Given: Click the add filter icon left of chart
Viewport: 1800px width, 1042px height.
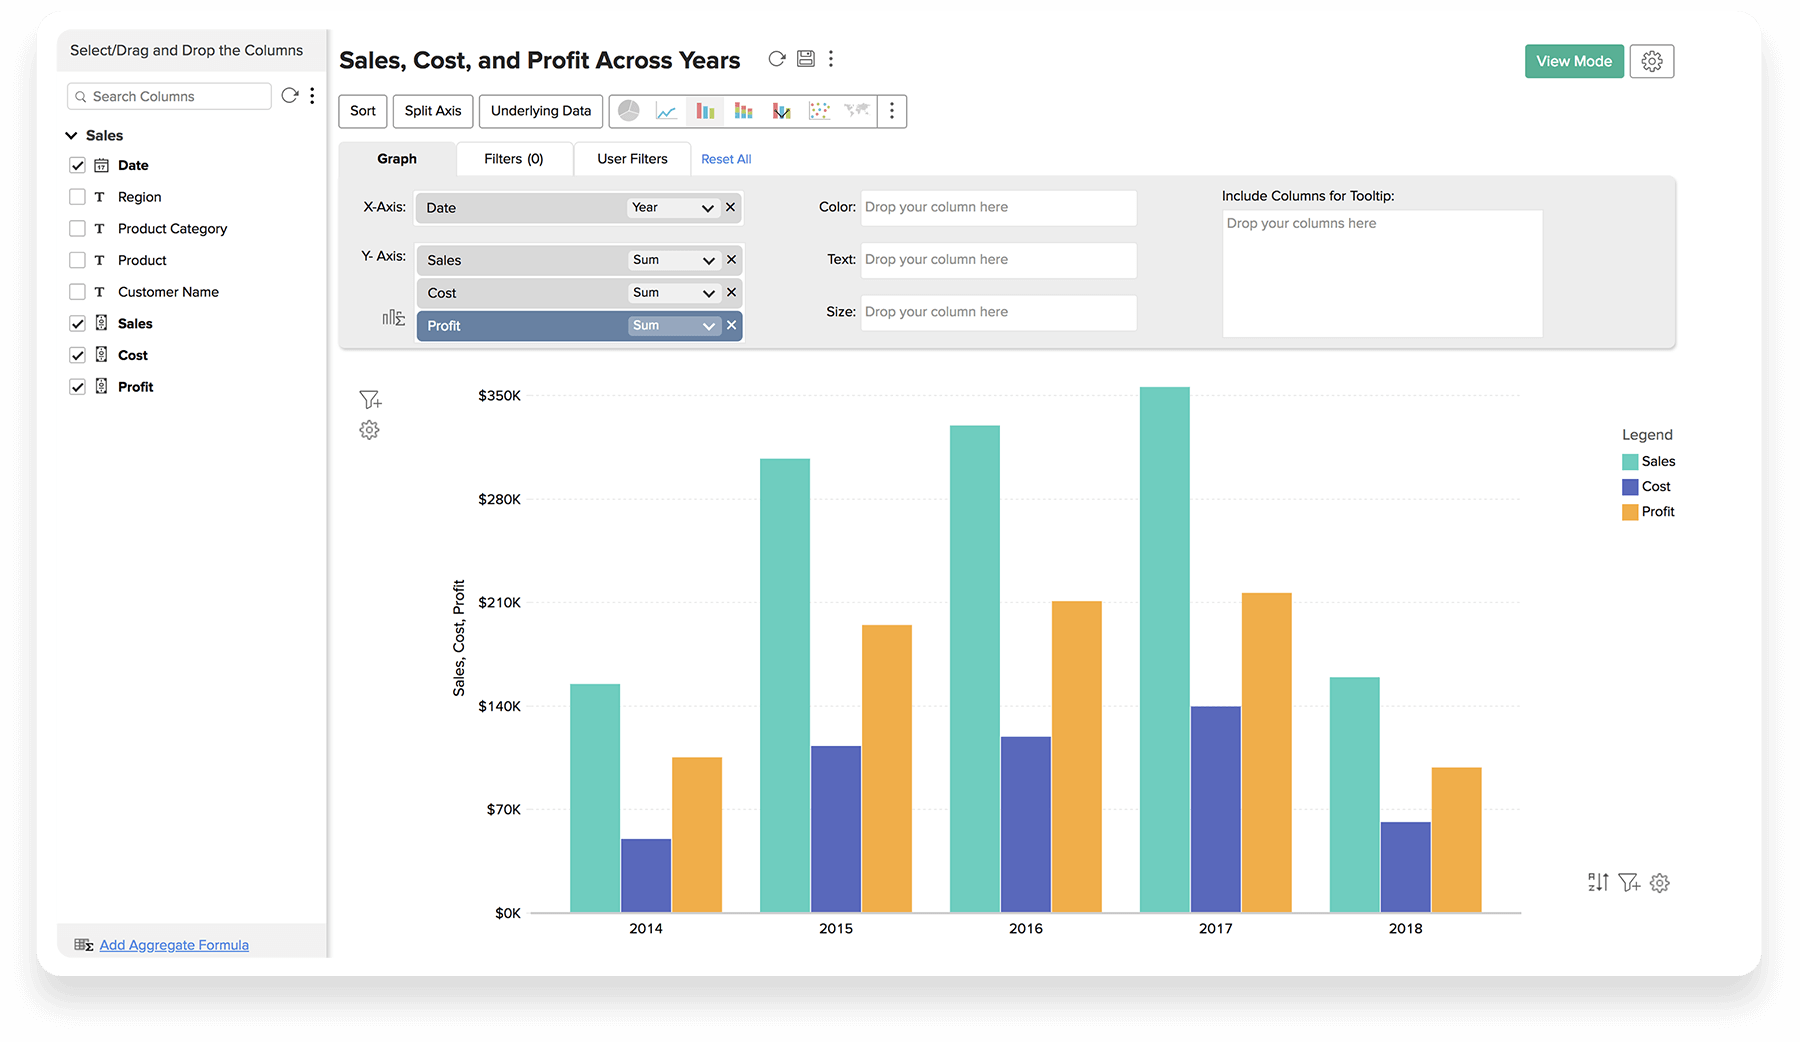Looking at the screenshot, I should tap(370, 400).
